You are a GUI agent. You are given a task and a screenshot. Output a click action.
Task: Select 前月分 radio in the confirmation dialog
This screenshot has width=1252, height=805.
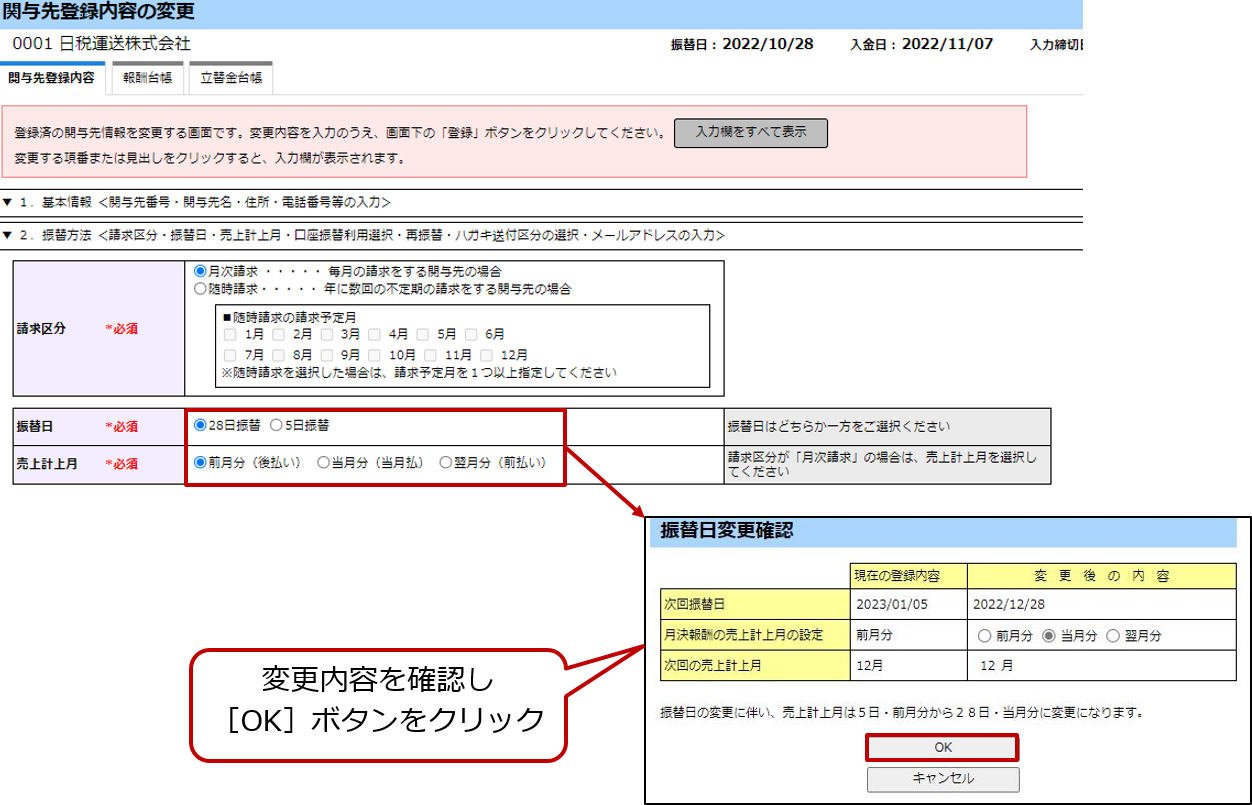(x=985, y=636)
